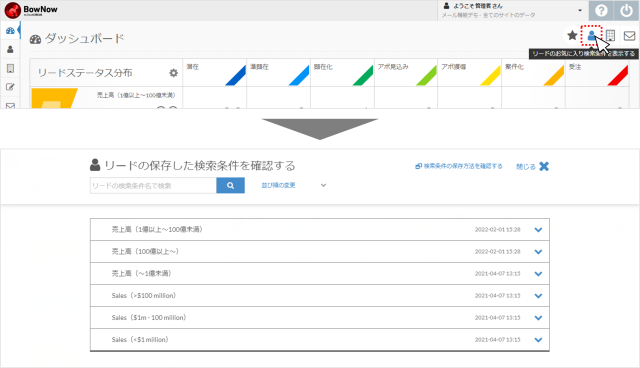Viewport: 640px width, 368px height.
Task: Click the リードステータス分布 heading
Action: click(x=85, y=73)
